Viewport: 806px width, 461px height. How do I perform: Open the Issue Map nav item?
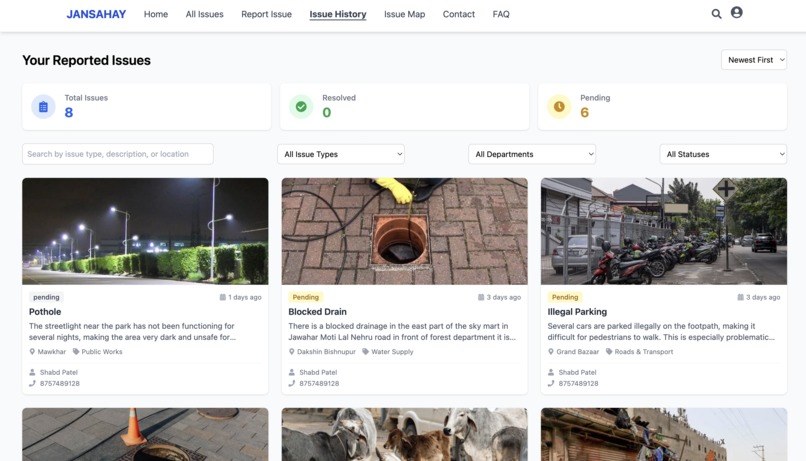(405, 14)
